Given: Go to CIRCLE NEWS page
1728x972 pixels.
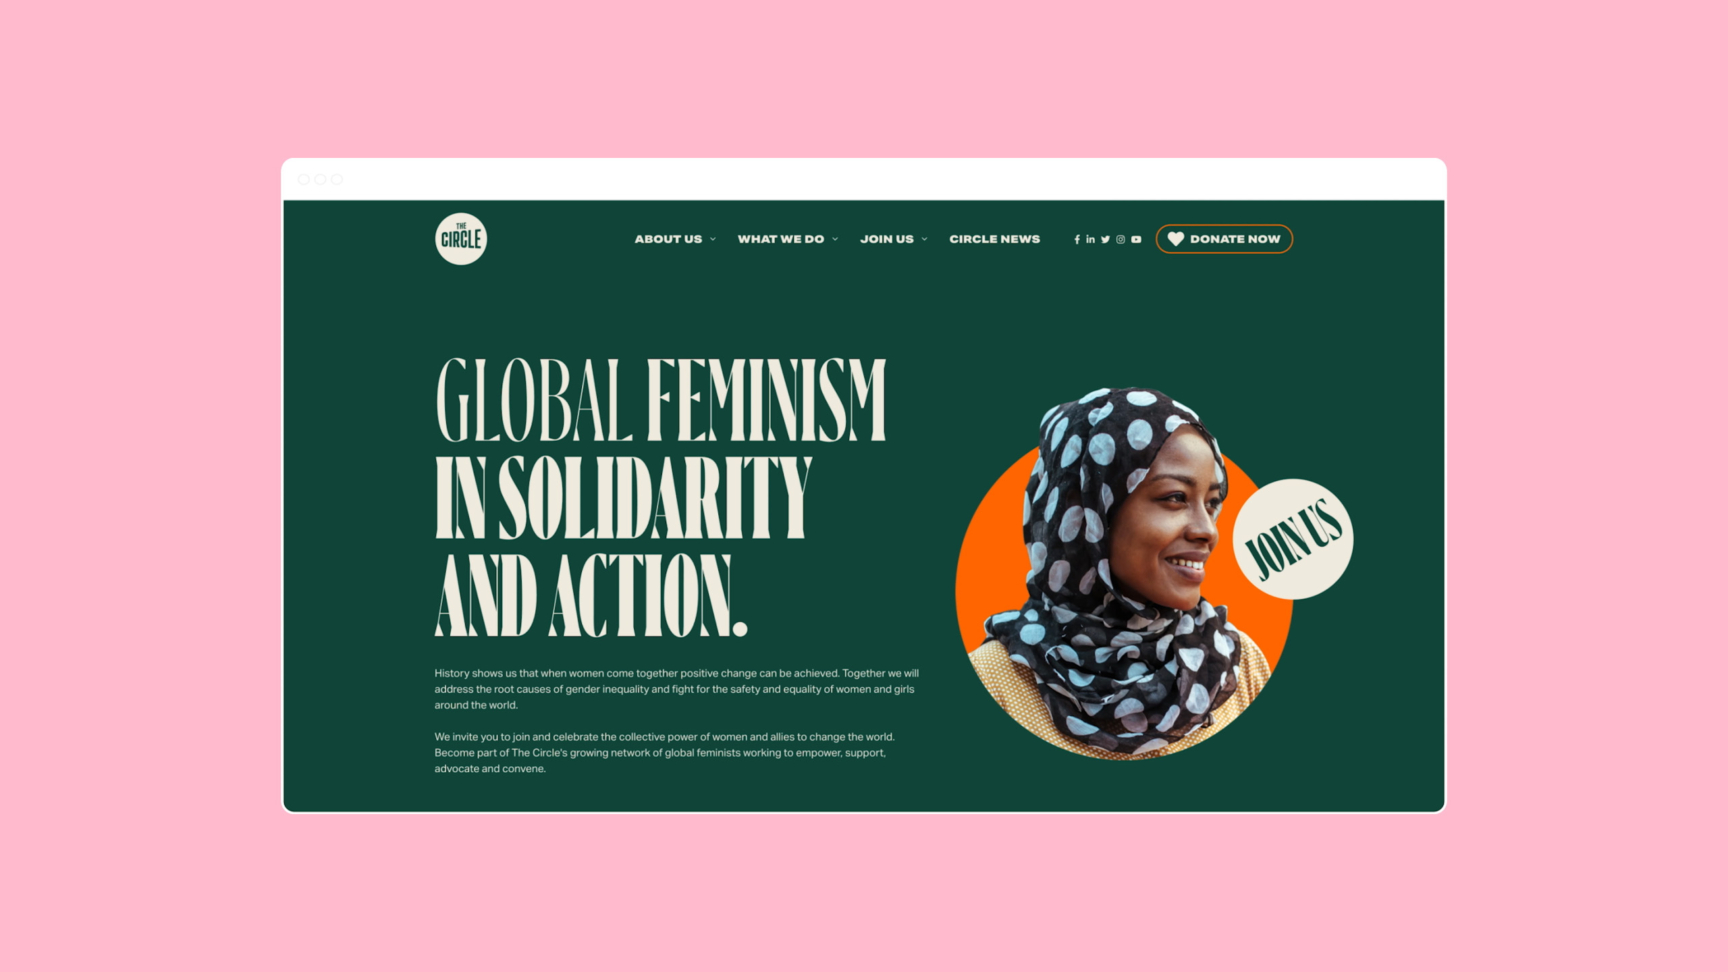Looking at the screenshot, I should click(x=995, y=239).
